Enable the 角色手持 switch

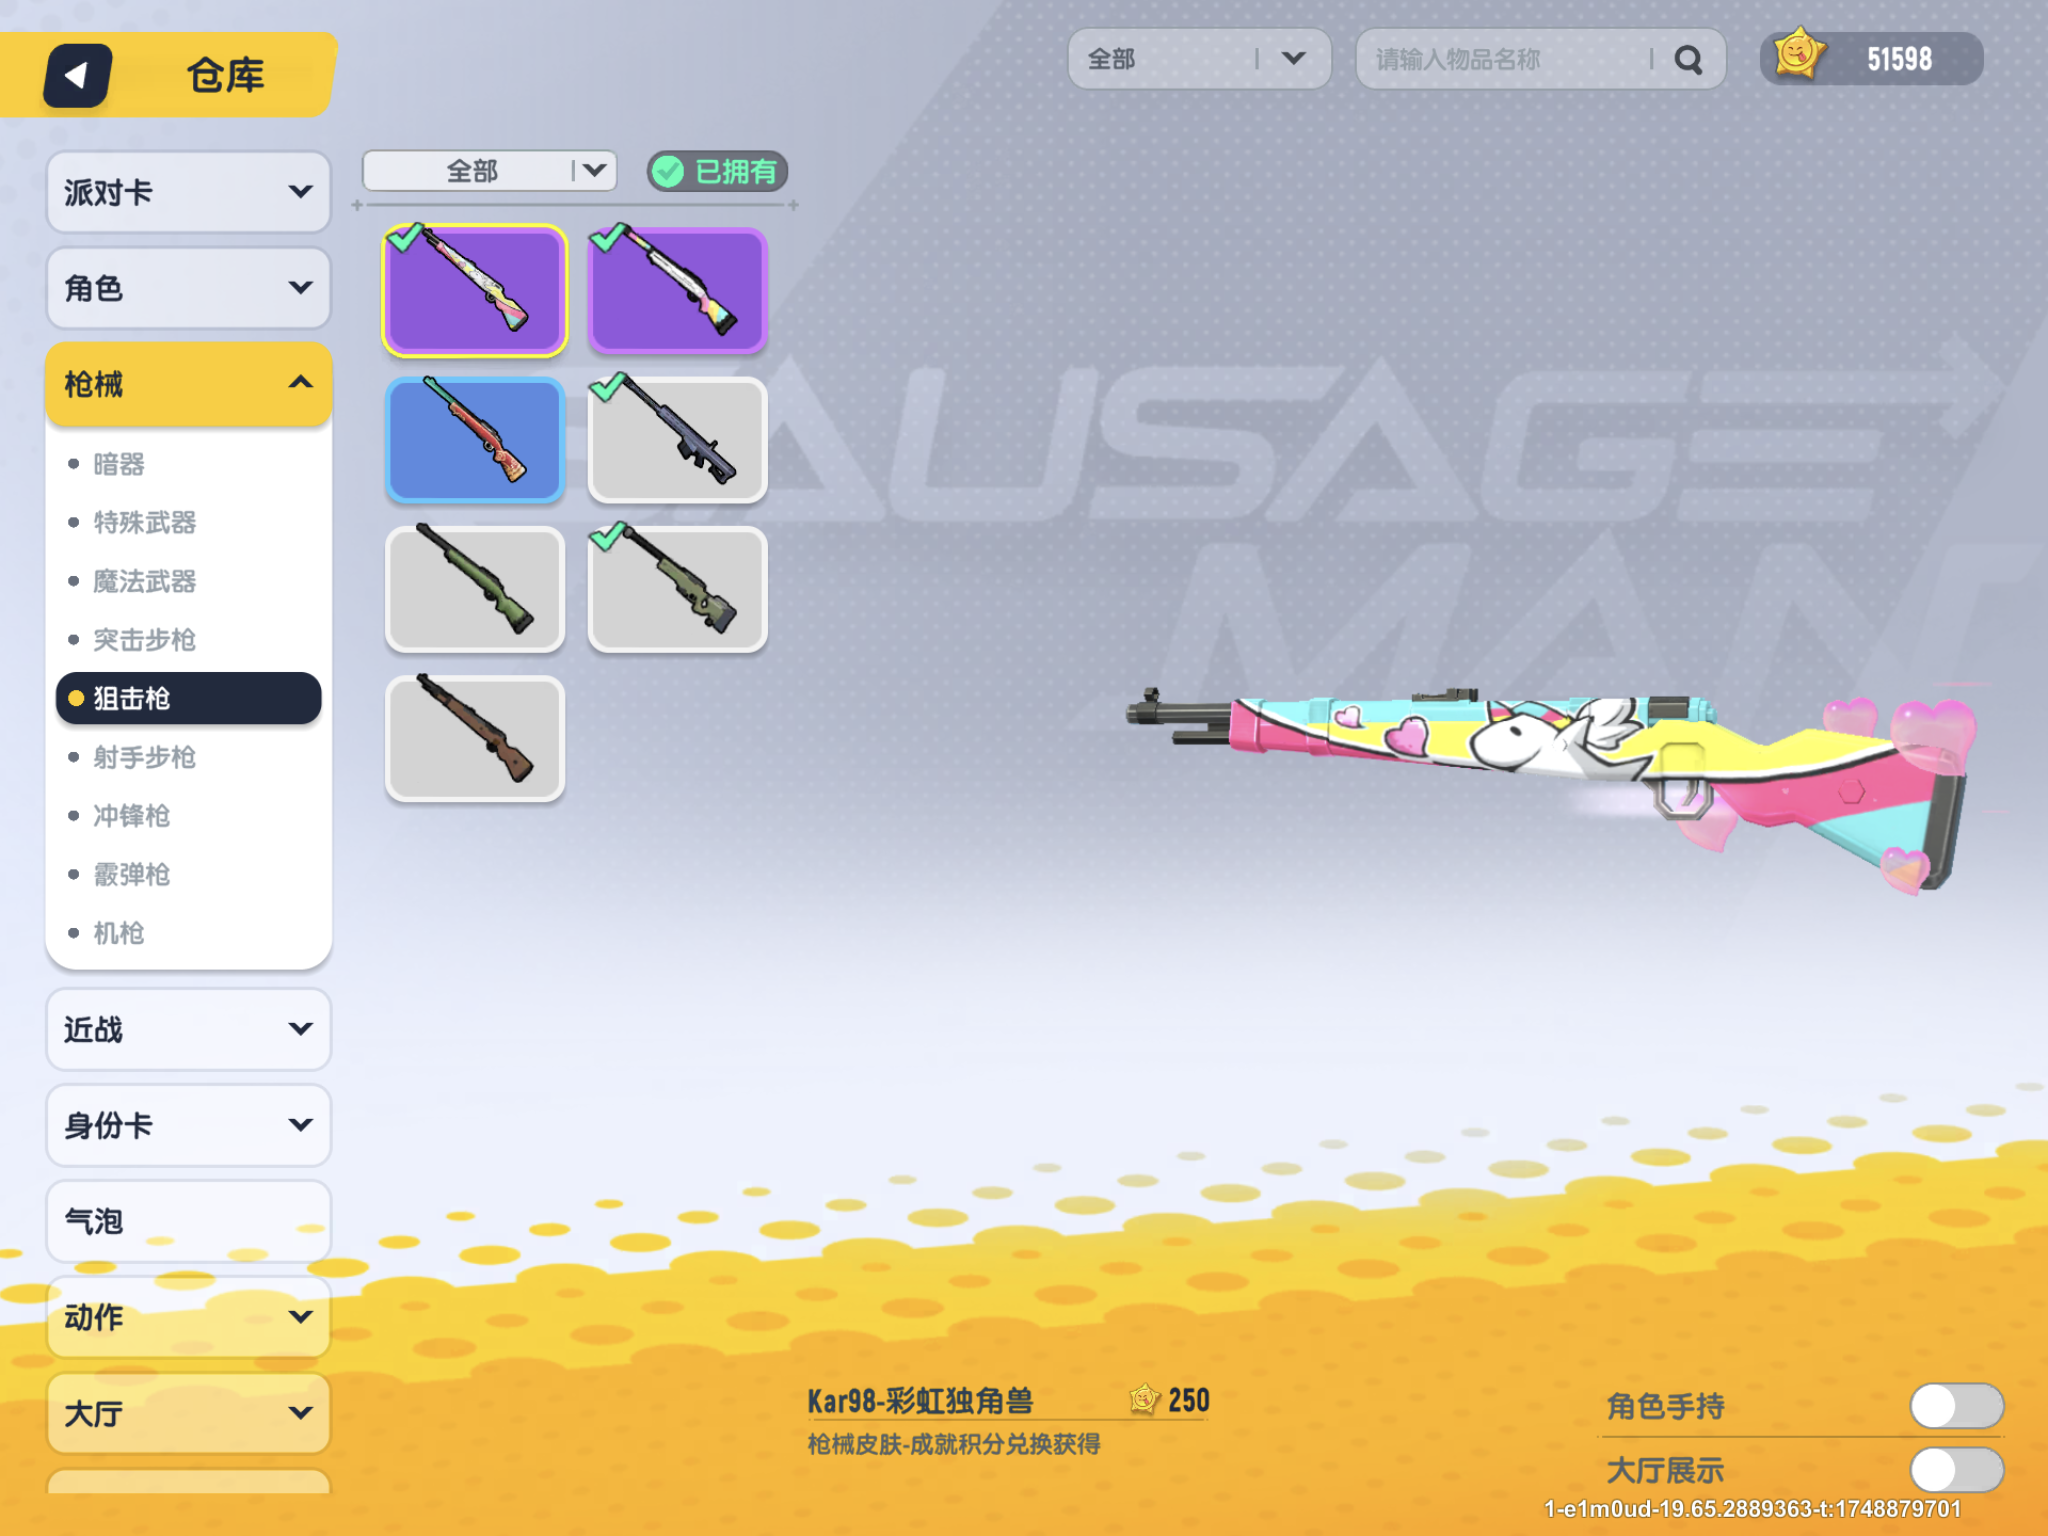[x=1955, y=1406]
